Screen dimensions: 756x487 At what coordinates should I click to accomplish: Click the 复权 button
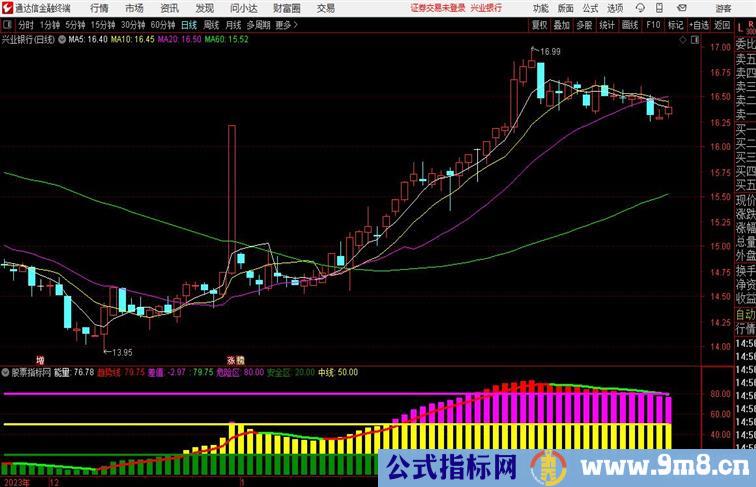click(539, 25)
